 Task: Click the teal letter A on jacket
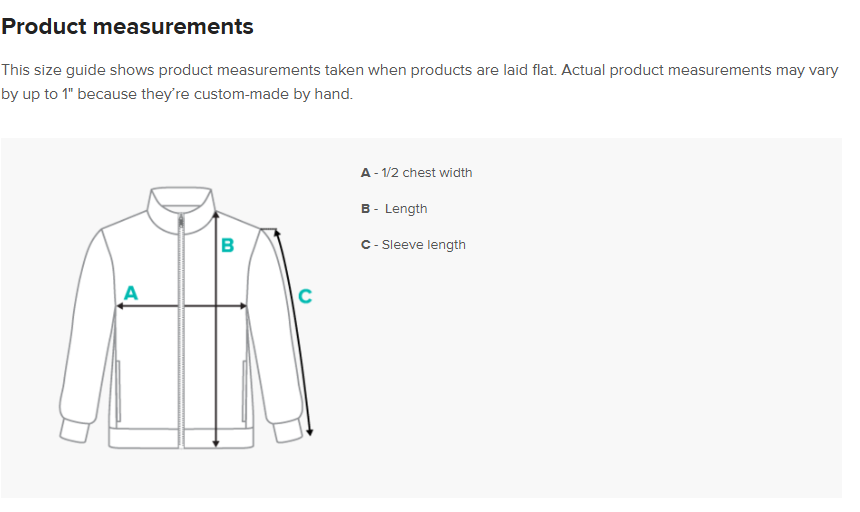(x=130, y=293)
